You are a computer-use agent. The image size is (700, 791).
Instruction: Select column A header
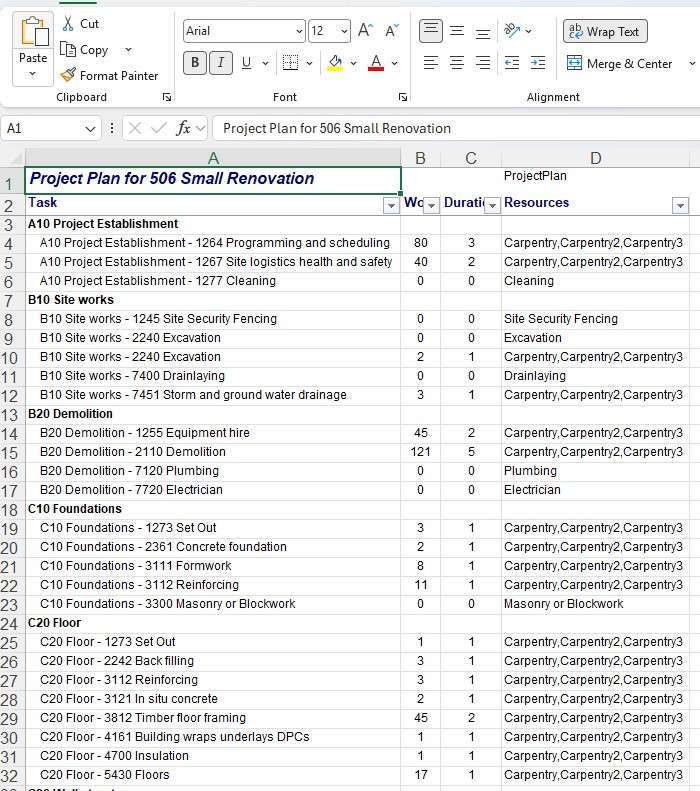click(x=213, y=158)
